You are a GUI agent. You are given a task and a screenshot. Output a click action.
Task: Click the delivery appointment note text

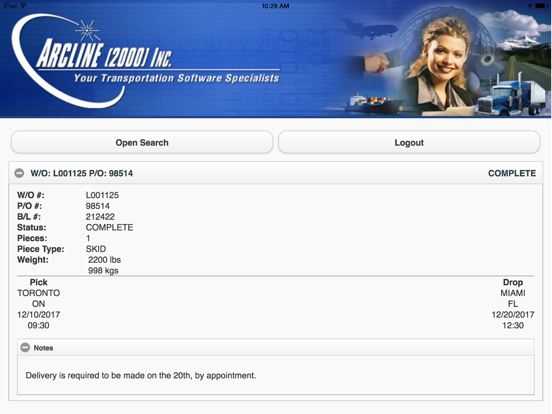(x=141, y=376)
